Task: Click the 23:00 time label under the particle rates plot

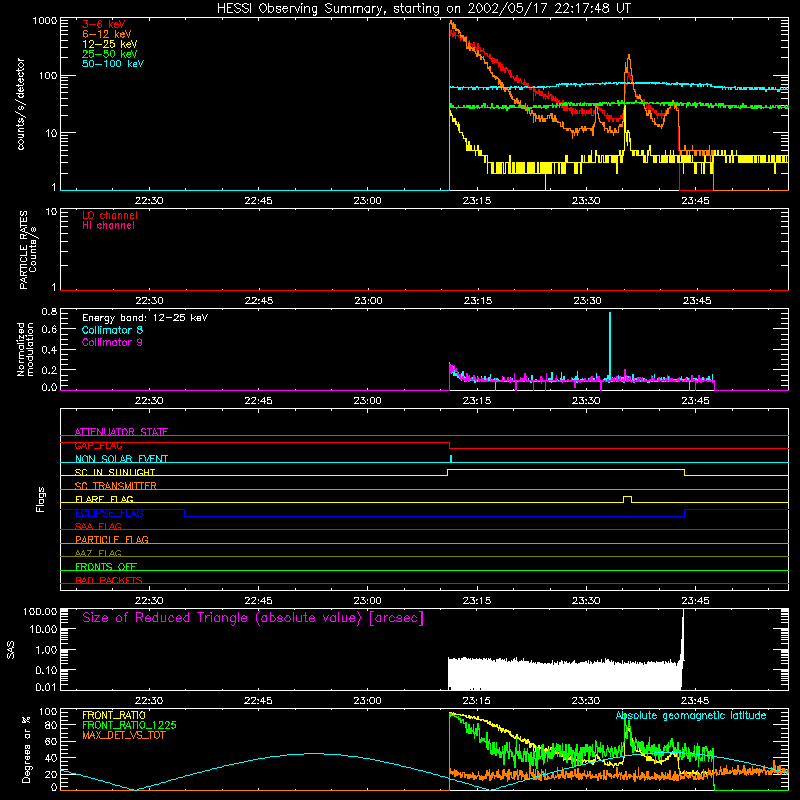Action: (368, 301)
